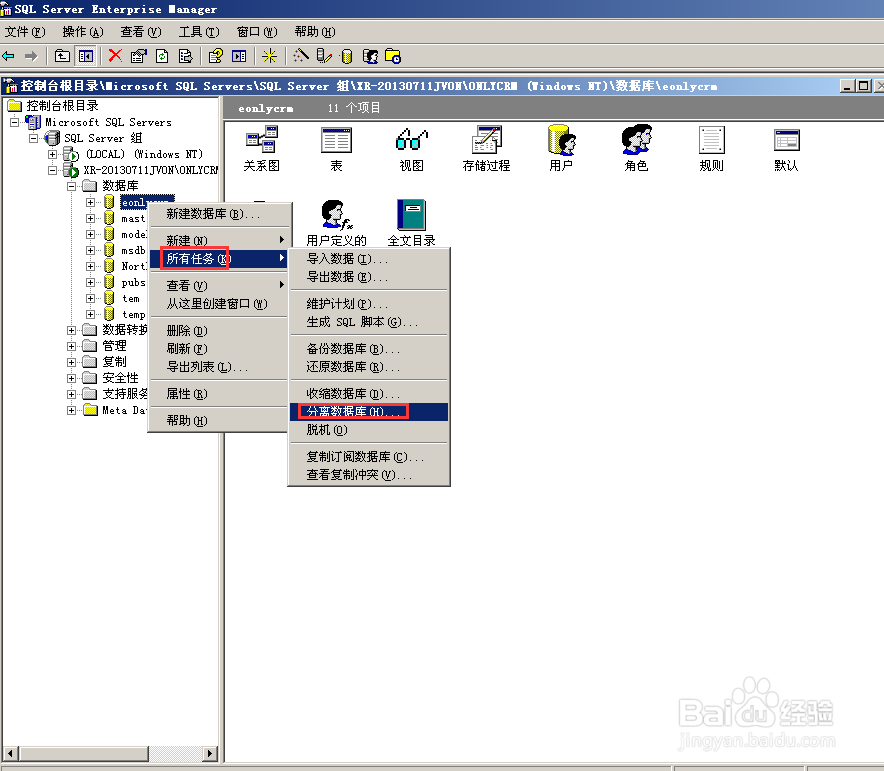Click the New database cylinder toolbar icon
The height and width of the screenshot is (771, 884).
[x=347, y=56]
